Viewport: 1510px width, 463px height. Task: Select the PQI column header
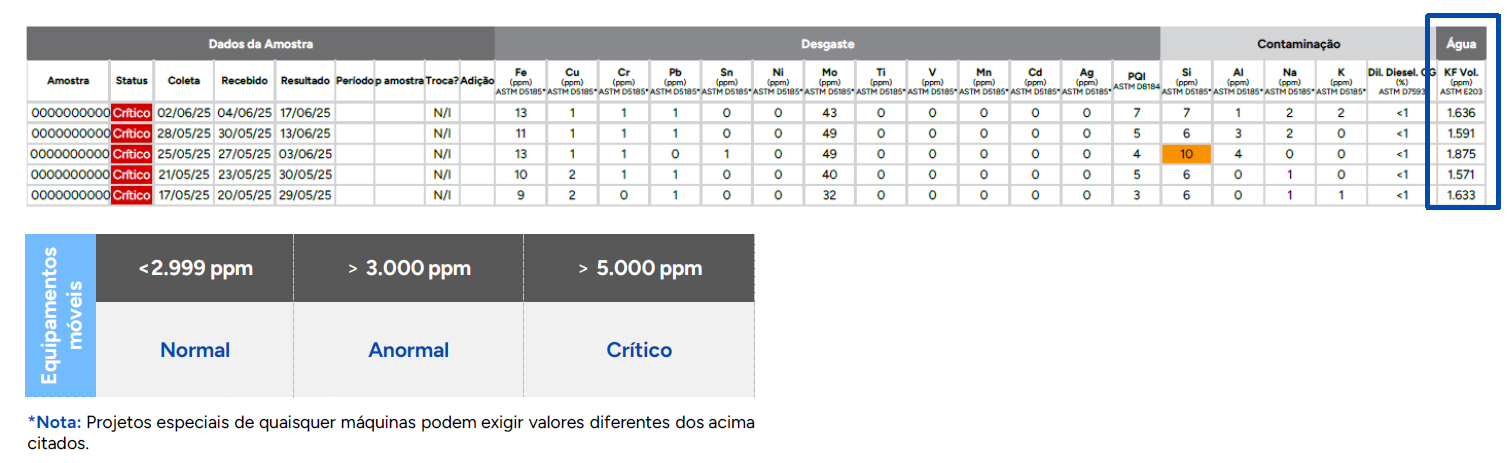coord(1136,80)
